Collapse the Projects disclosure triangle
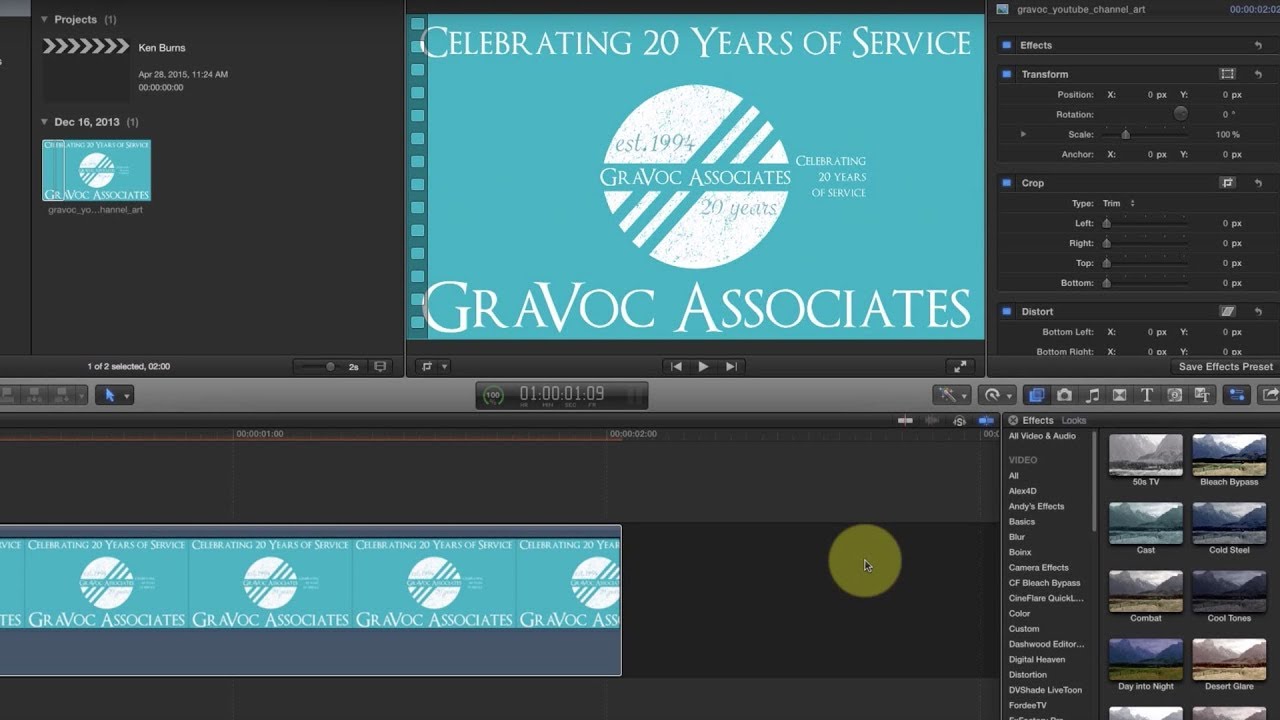Screen dimensions: 1280x720 [45, 19]
